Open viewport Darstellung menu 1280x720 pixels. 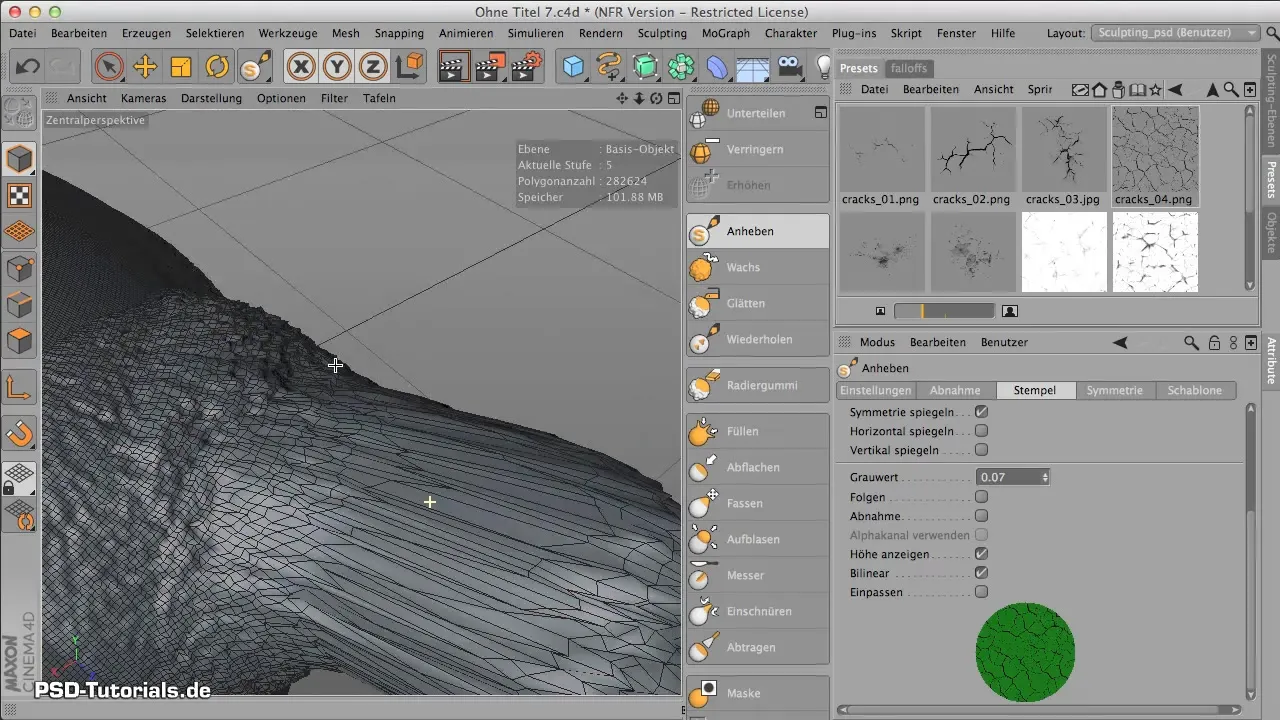coord(211,98)
